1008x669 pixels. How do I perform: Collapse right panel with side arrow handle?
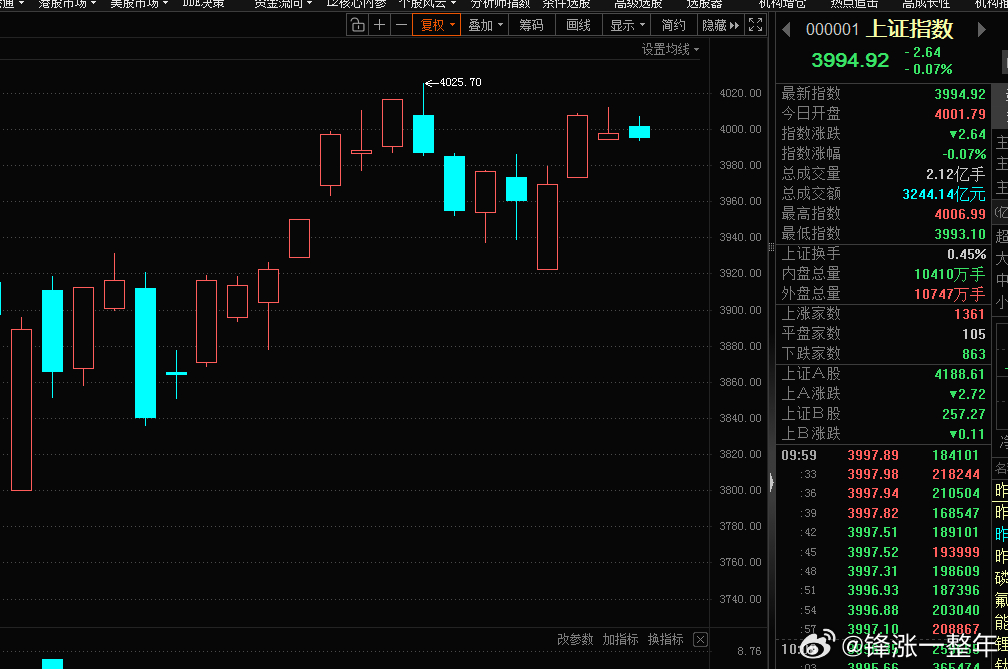click(x=771, y=482)
